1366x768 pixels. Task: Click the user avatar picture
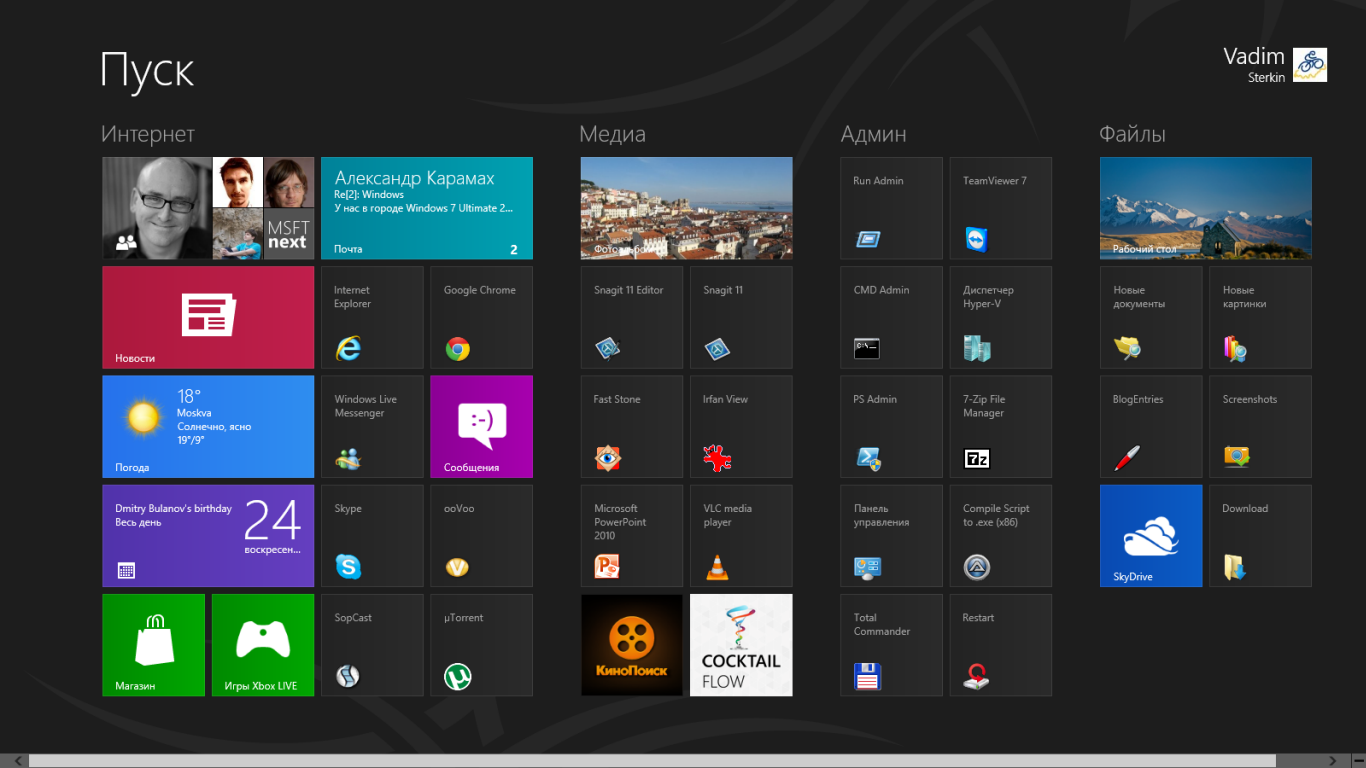point(1310,65)
